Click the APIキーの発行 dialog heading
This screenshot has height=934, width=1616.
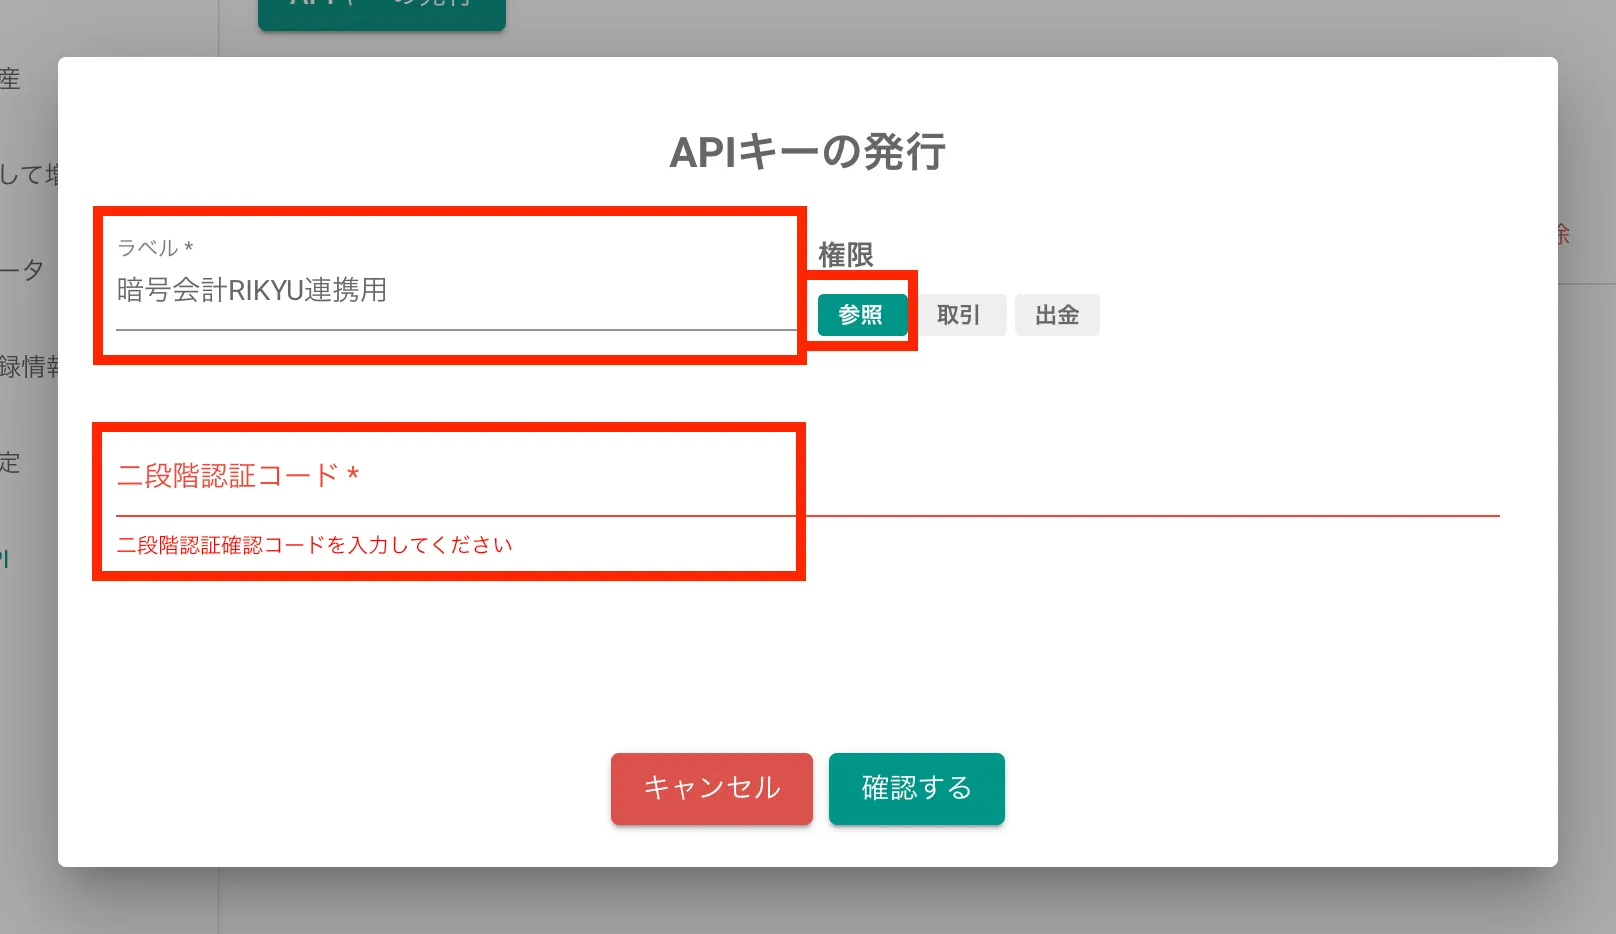pos(807,152)
